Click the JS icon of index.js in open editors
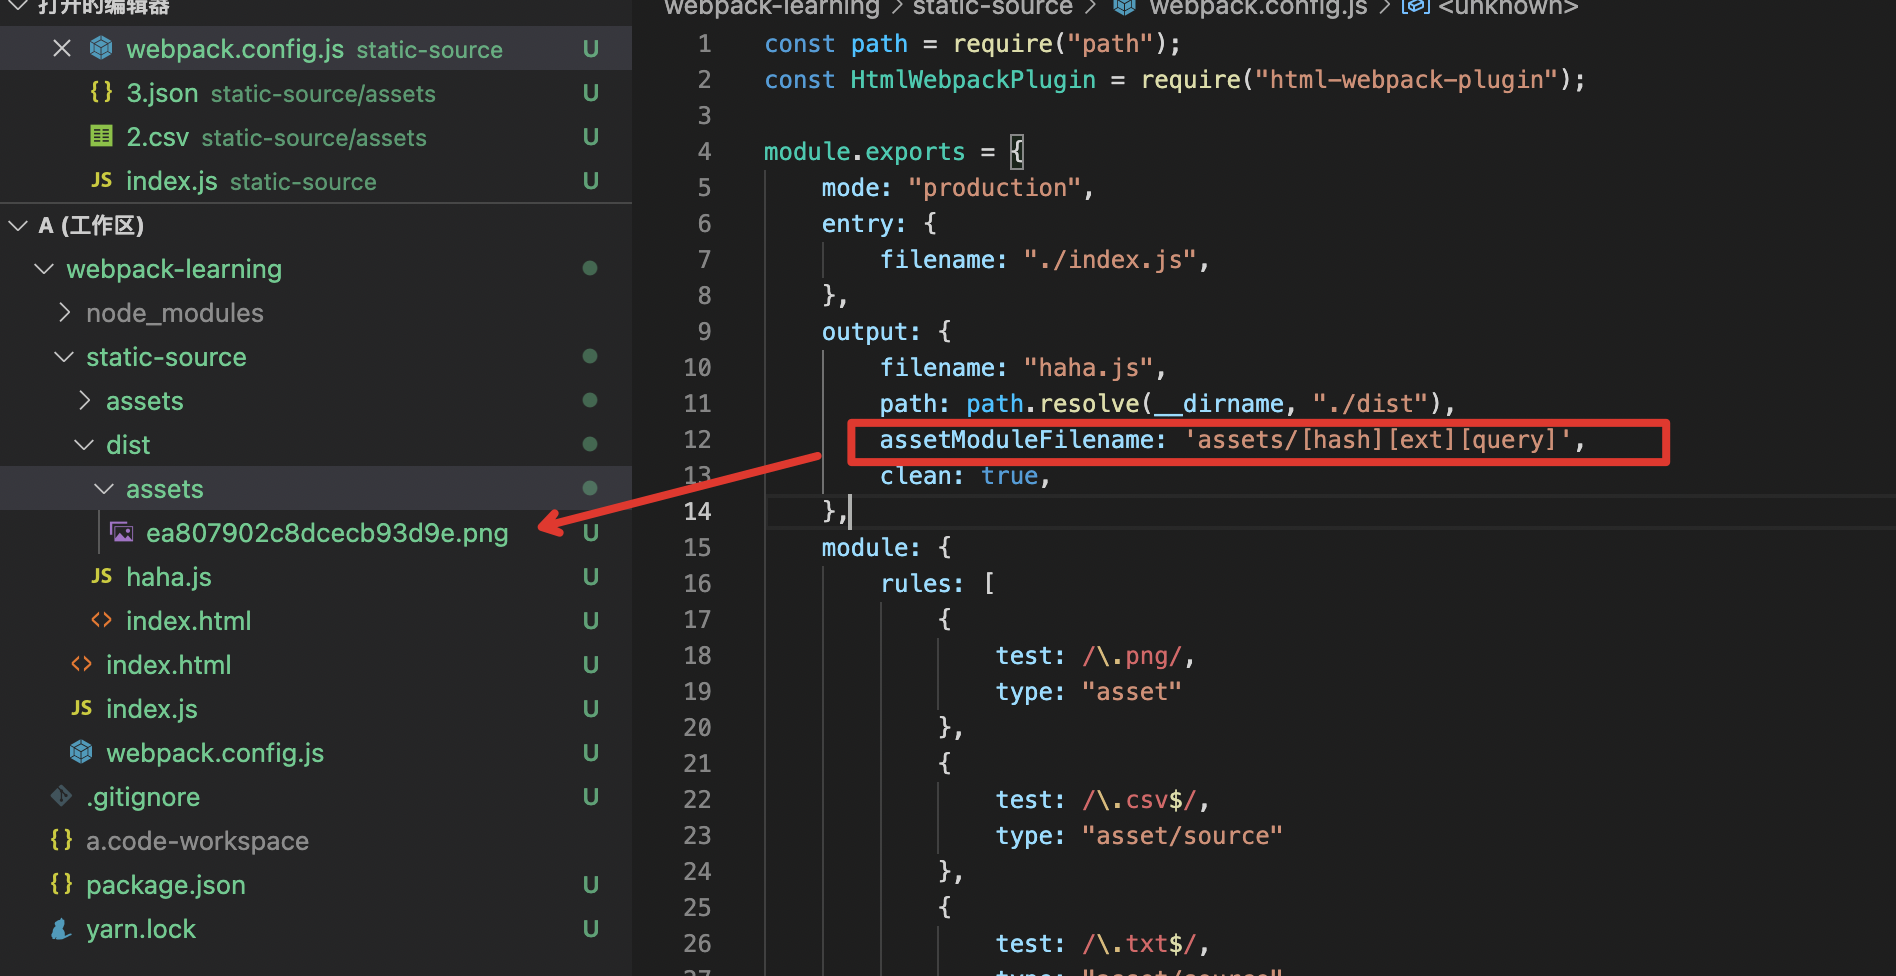Screen dimensions: 1896x976 pyautogui.click(x=101, y=180)
